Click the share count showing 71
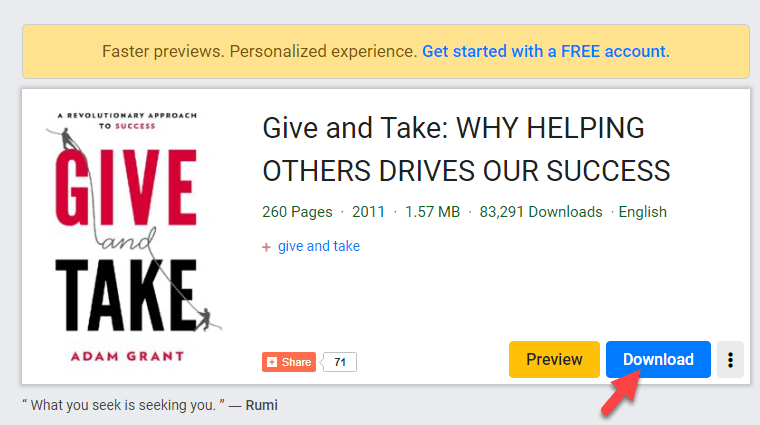 tap(340, 362)
